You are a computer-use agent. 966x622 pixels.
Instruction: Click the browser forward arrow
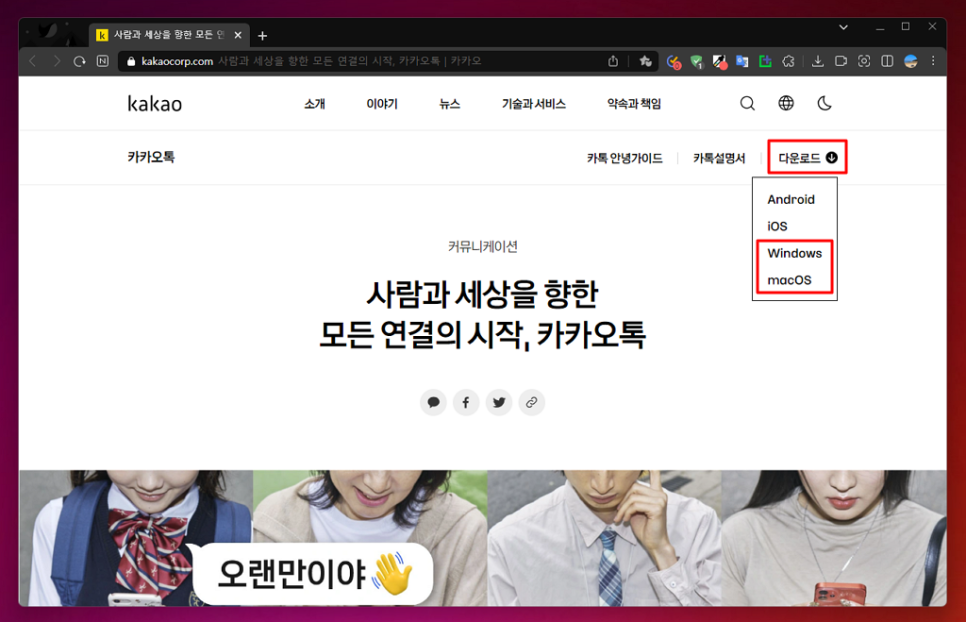(x=56, y=61)
